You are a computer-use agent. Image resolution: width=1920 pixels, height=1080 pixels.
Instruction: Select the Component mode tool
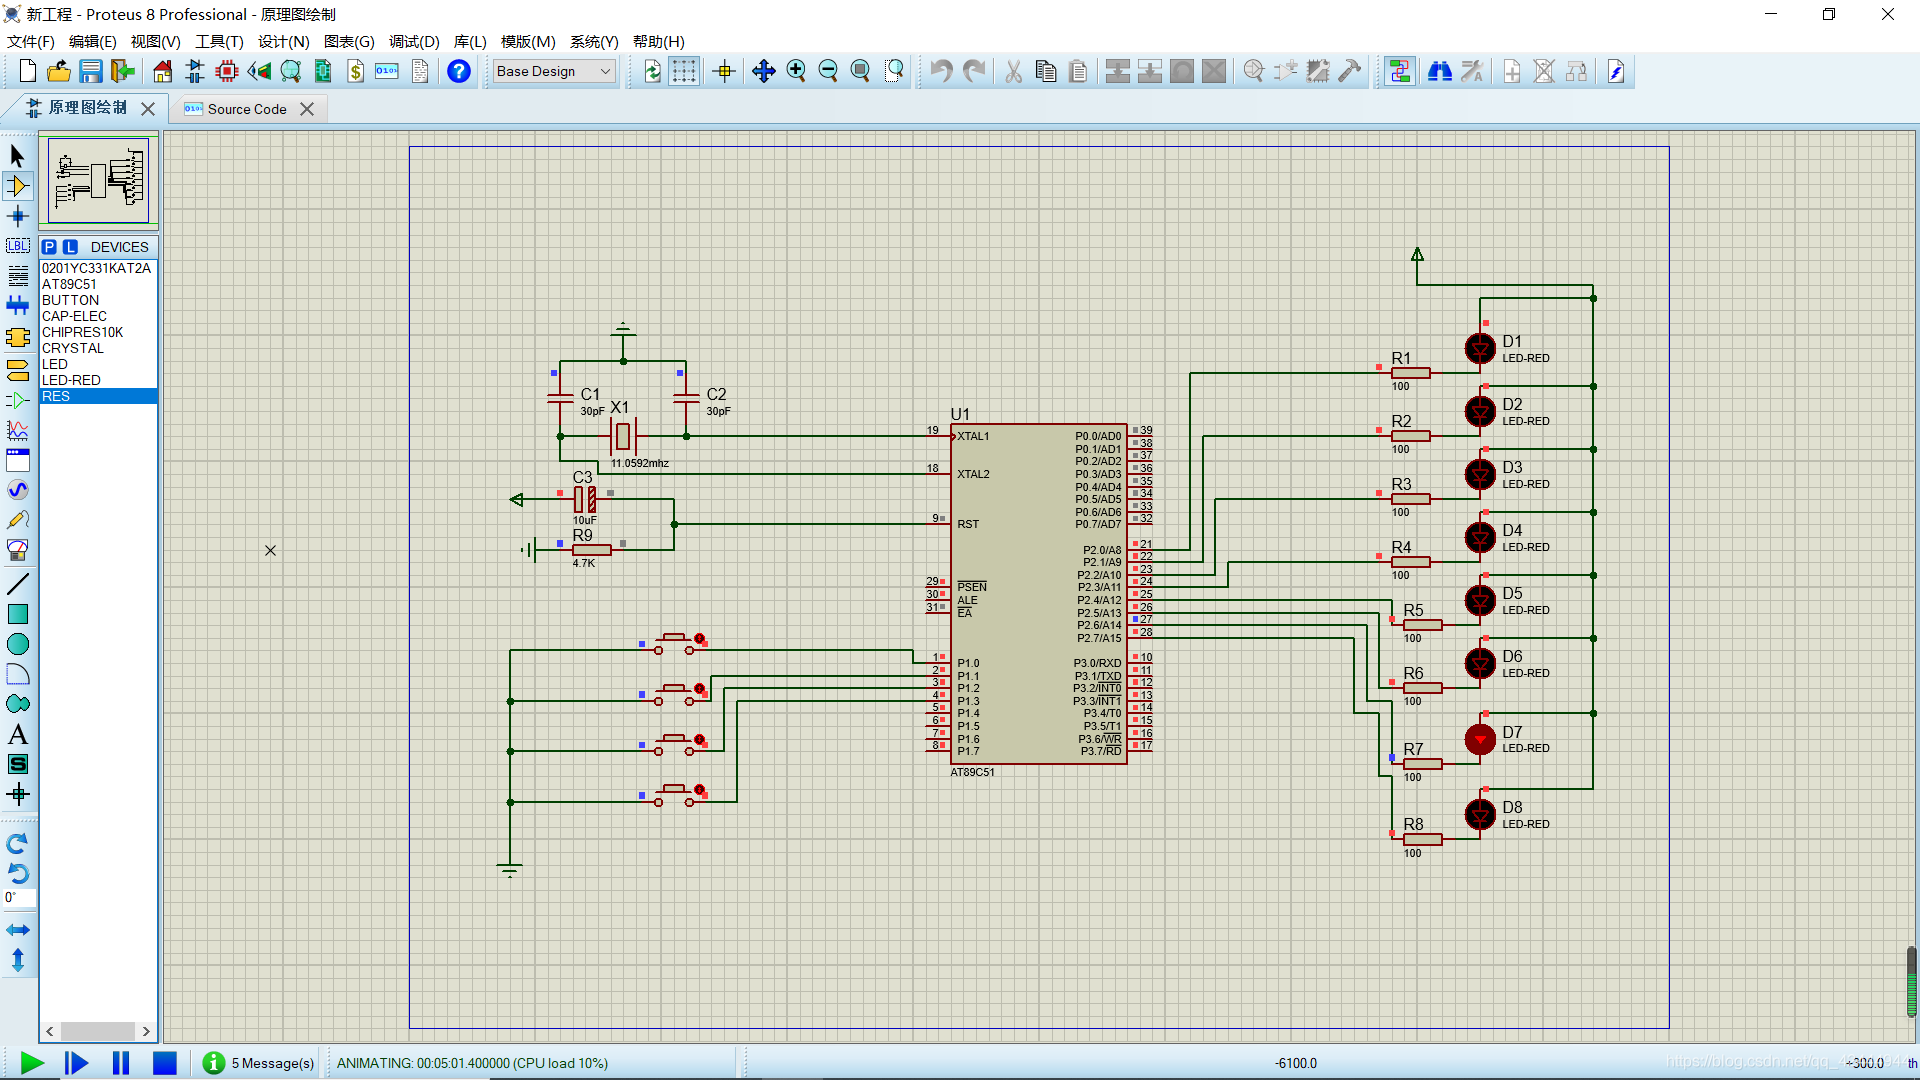point(18,186)
